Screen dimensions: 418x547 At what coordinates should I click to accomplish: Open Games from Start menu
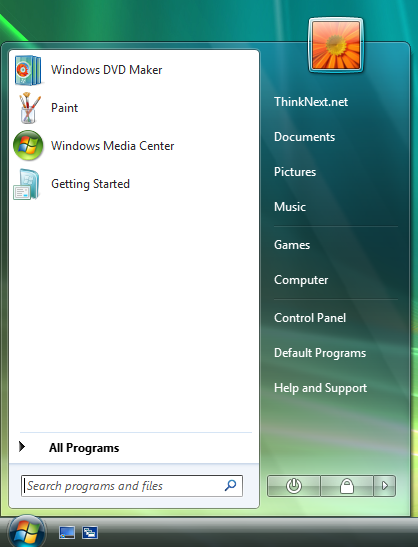point(292,245)
